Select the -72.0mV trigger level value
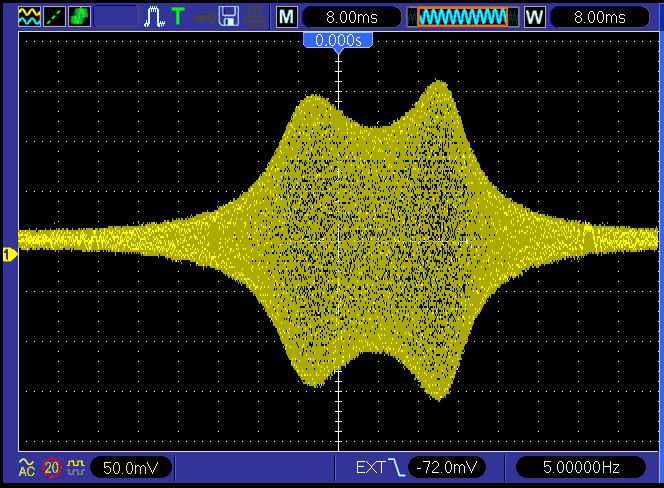 (x=446, y=468)
